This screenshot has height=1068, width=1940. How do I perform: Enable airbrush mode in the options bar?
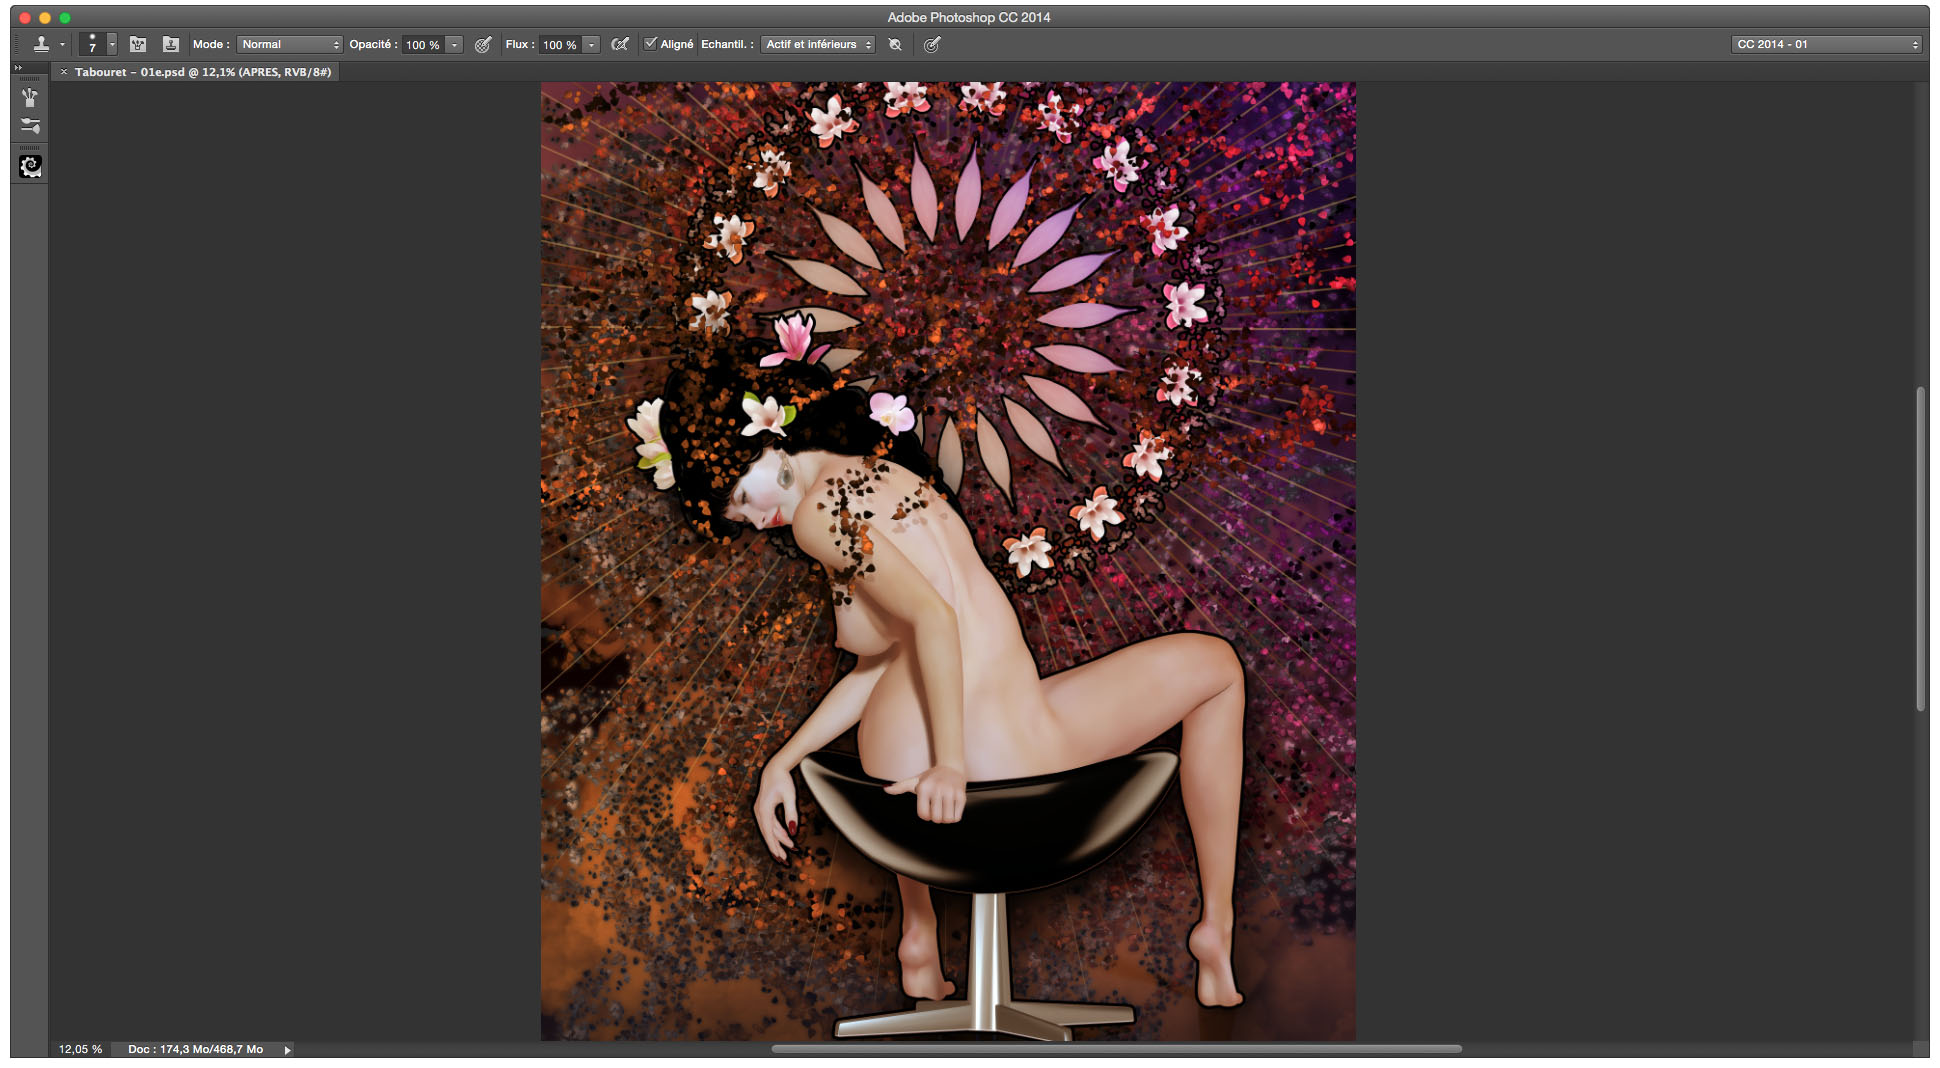point(620,44)
